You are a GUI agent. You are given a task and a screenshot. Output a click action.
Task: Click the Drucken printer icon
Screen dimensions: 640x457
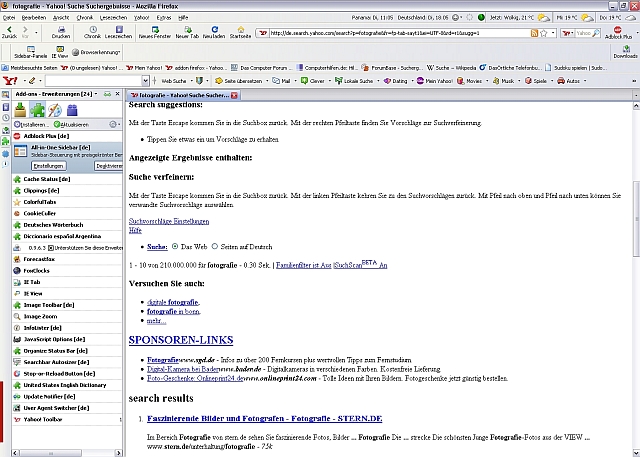[61, 30]
